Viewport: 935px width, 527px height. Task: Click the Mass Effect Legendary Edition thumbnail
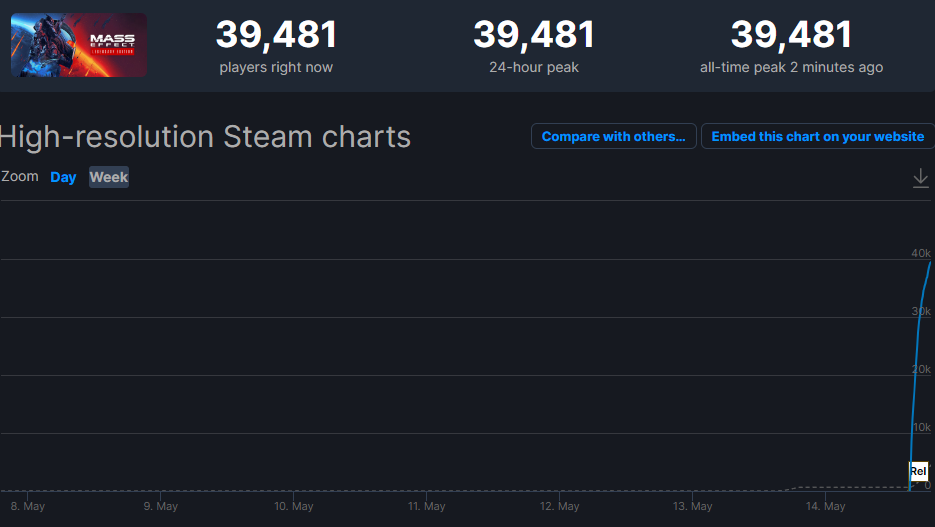79,45
